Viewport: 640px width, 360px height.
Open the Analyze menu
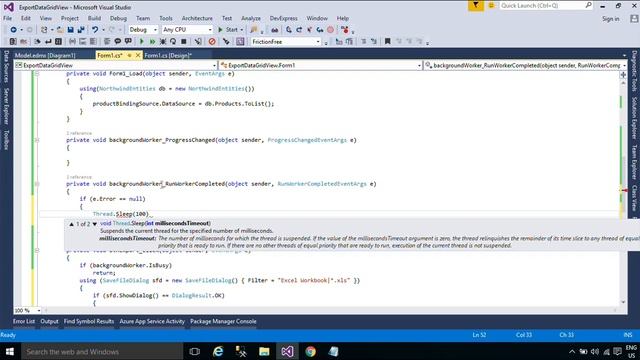pos(251,18)
